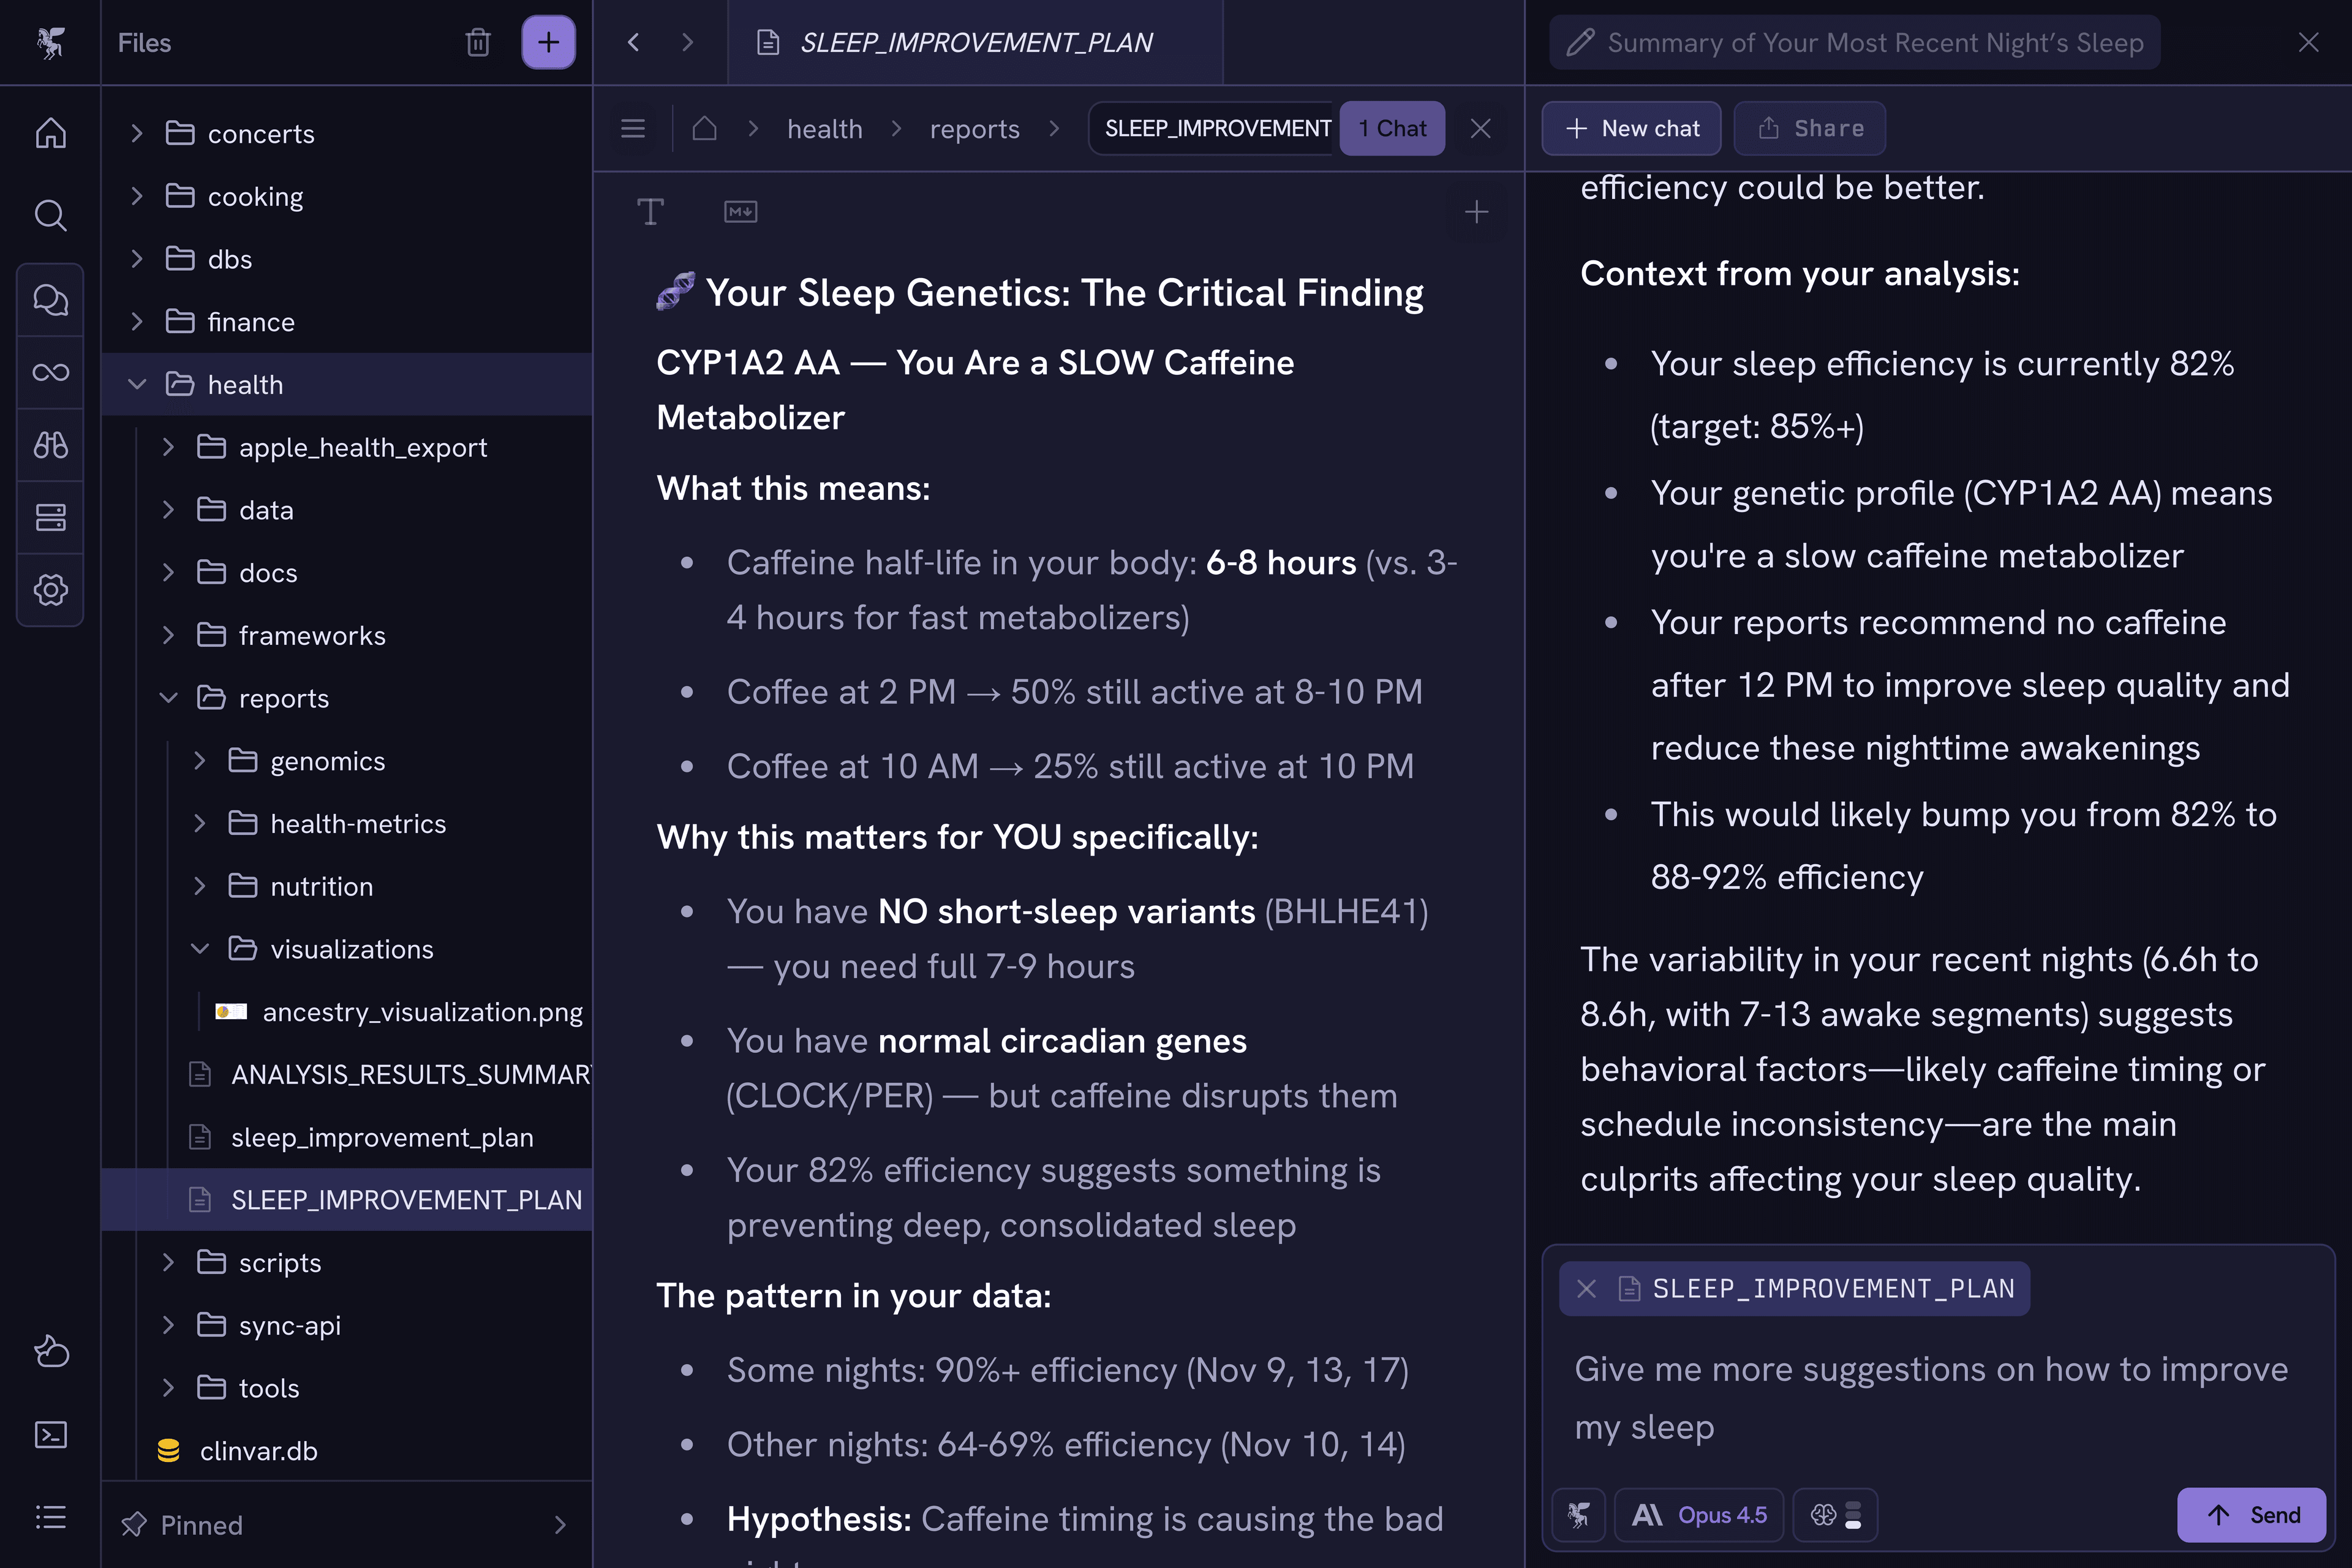Open the binoculars explore icon
2352x1568 pixels.
pyautogui.click(x=50, y=445)
